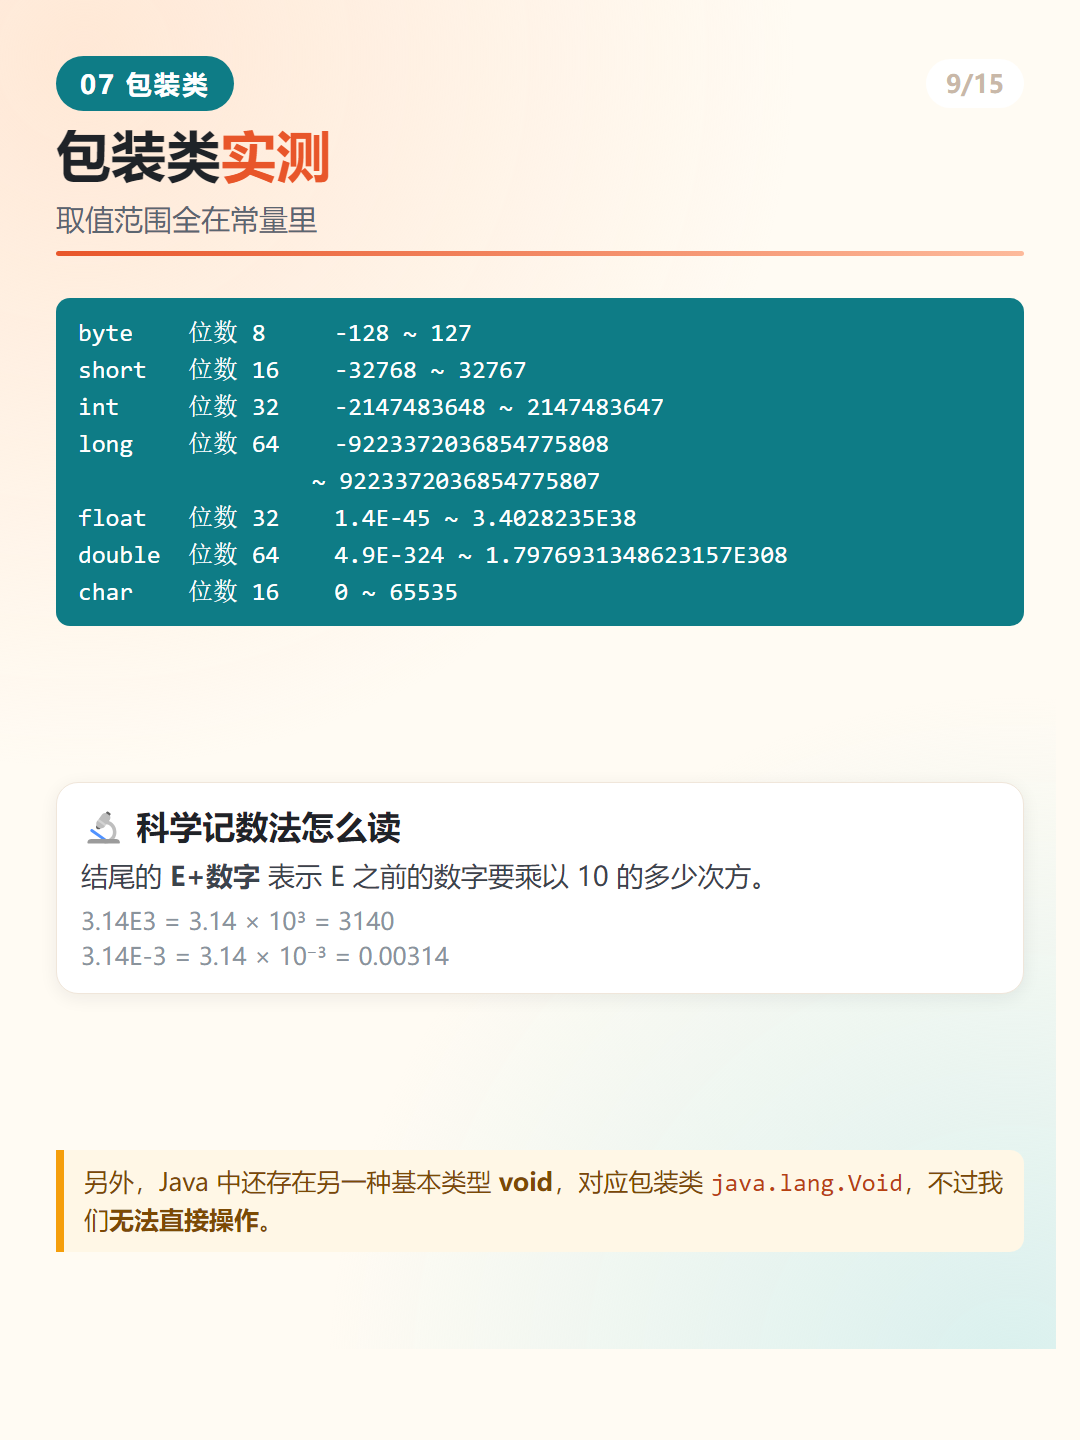Select 4.9E-324 ~ 1.7976931348623157E308

561,555
